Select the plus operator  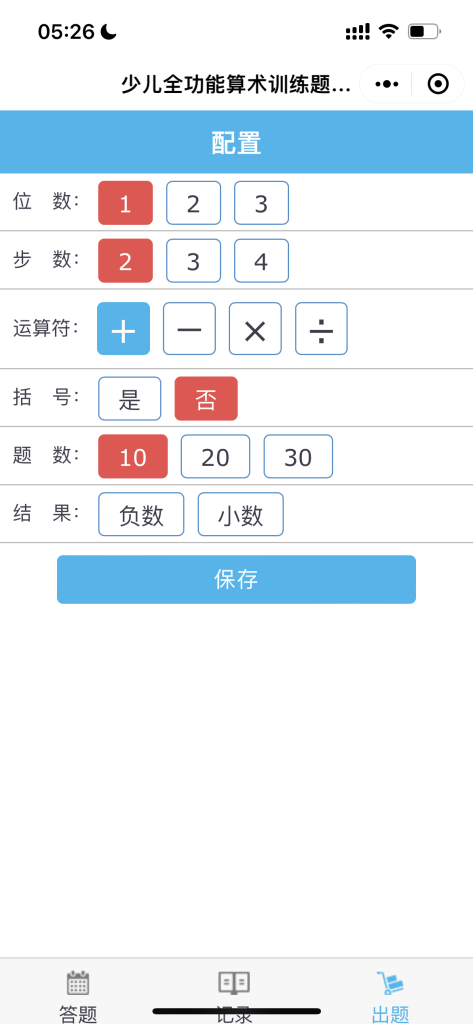click(x=123, y=328)
